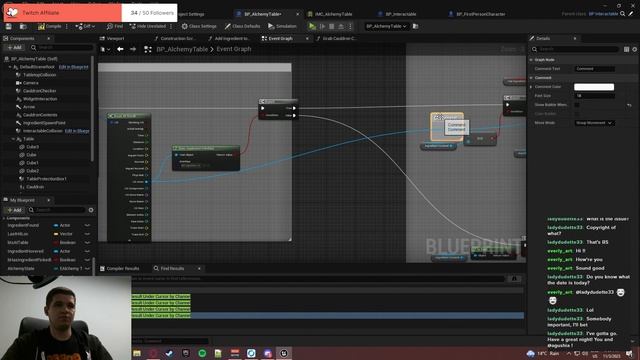Open the Compile options three-dot menu
640x360 pixels.
67,27
